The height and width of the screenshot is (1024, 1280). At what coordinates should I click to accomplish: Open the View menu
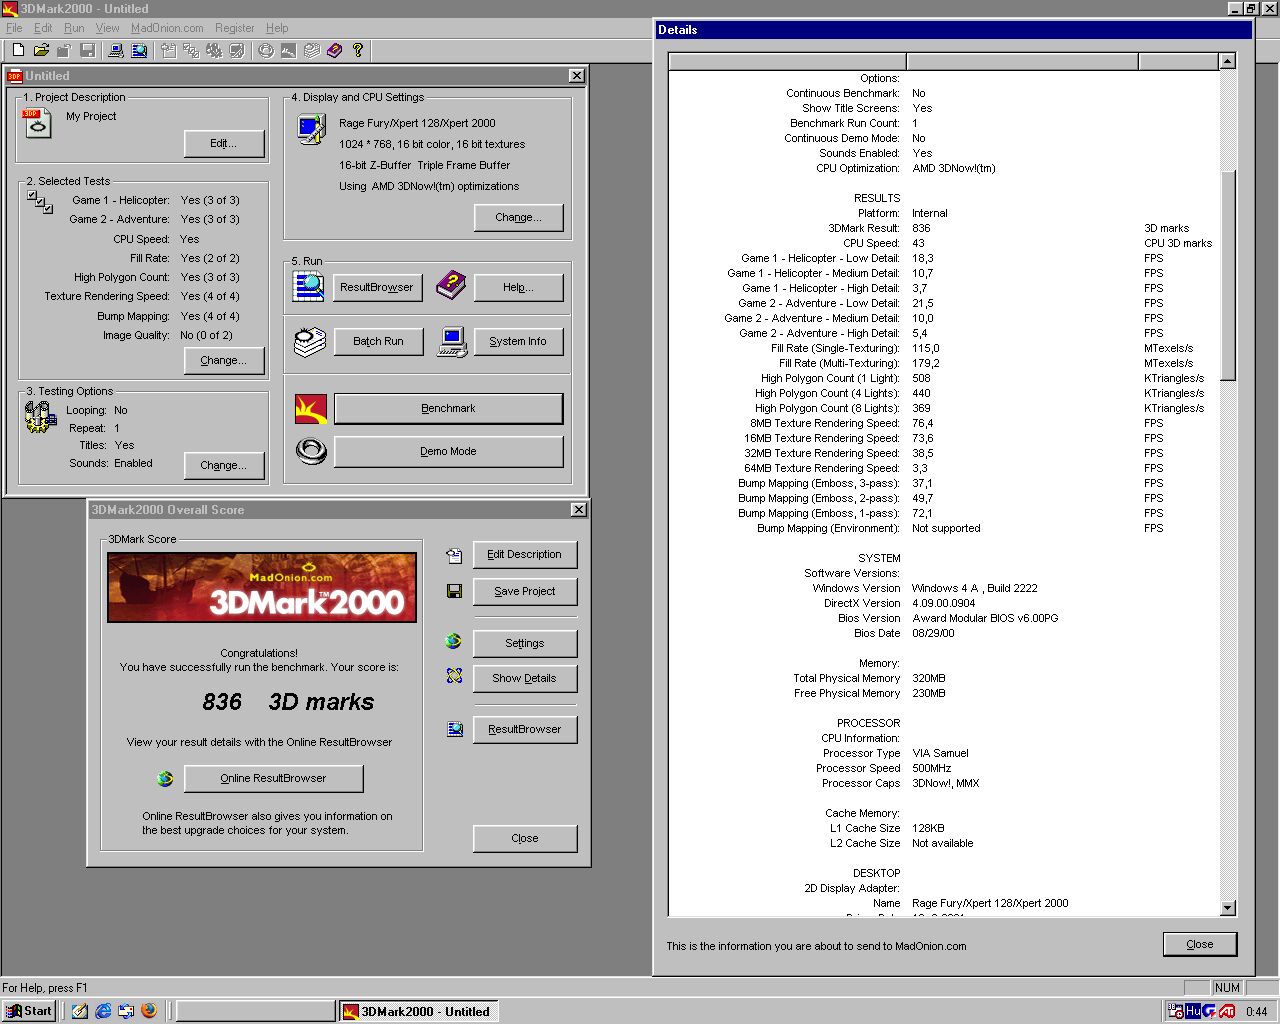click(x=107, y=28)
